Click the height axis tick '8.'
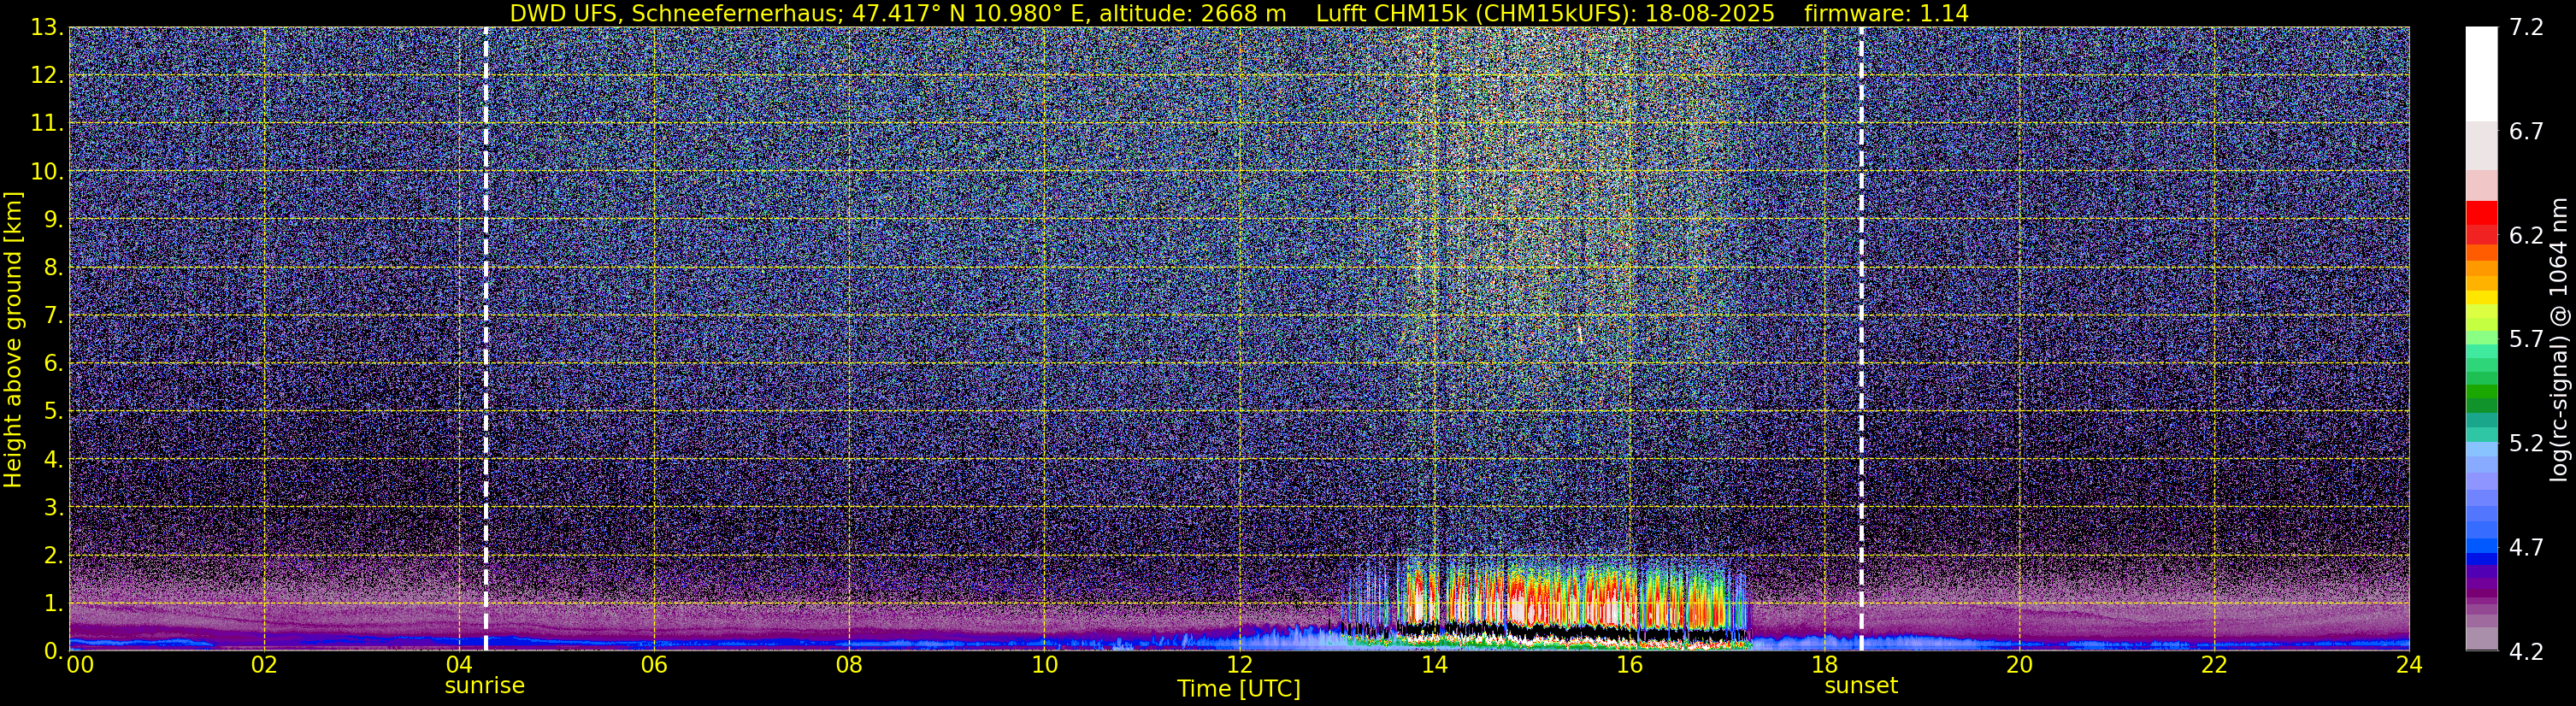Screen dimensions: 2576x706 52,268
